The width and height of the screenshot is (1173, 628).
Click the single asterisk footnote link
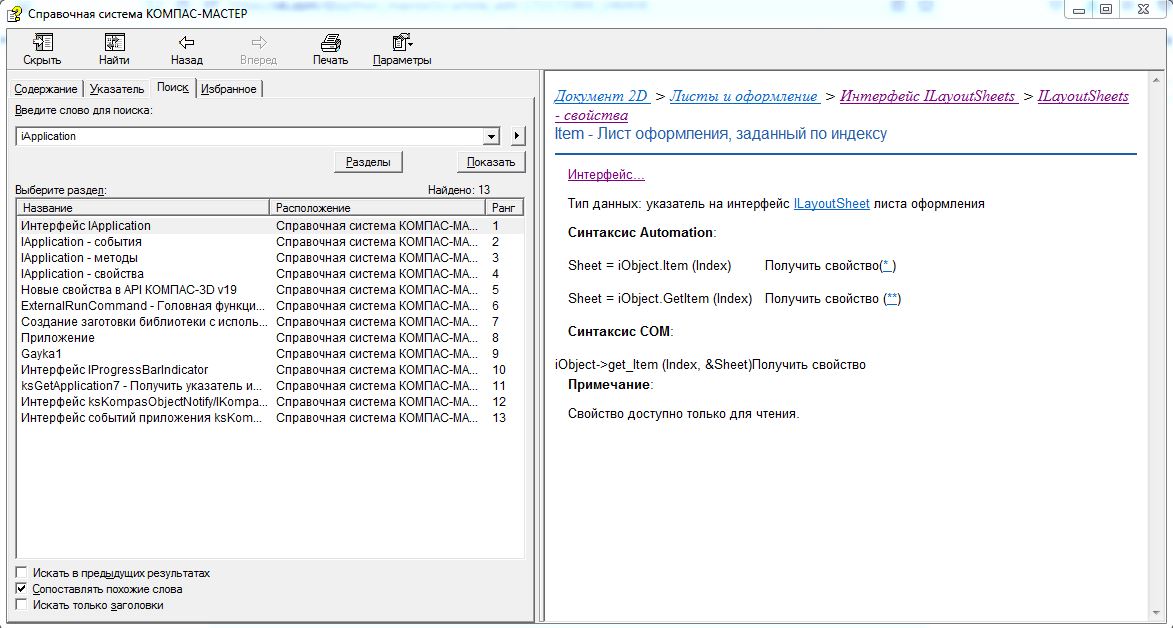(887, 266)
